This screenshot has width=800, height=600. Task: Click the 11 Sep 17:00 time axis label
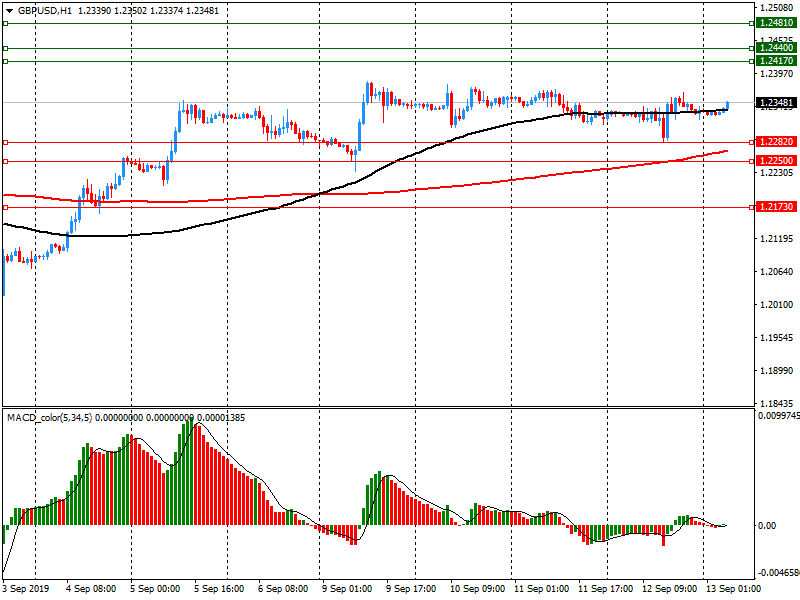pos(606,588)
